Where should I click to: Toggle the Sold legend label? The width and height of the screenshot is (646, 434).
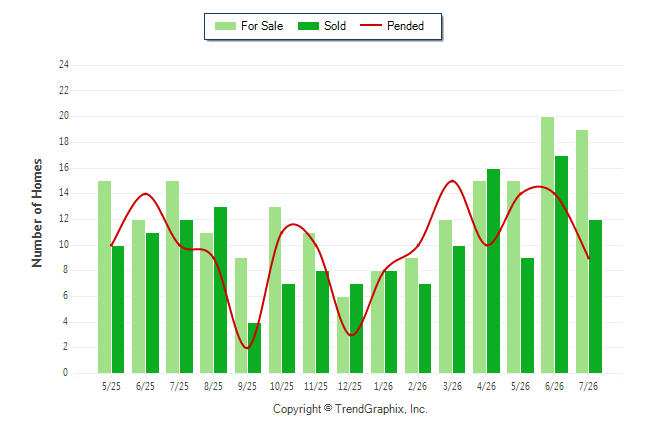pyautogui.click(x=335, y=26)
